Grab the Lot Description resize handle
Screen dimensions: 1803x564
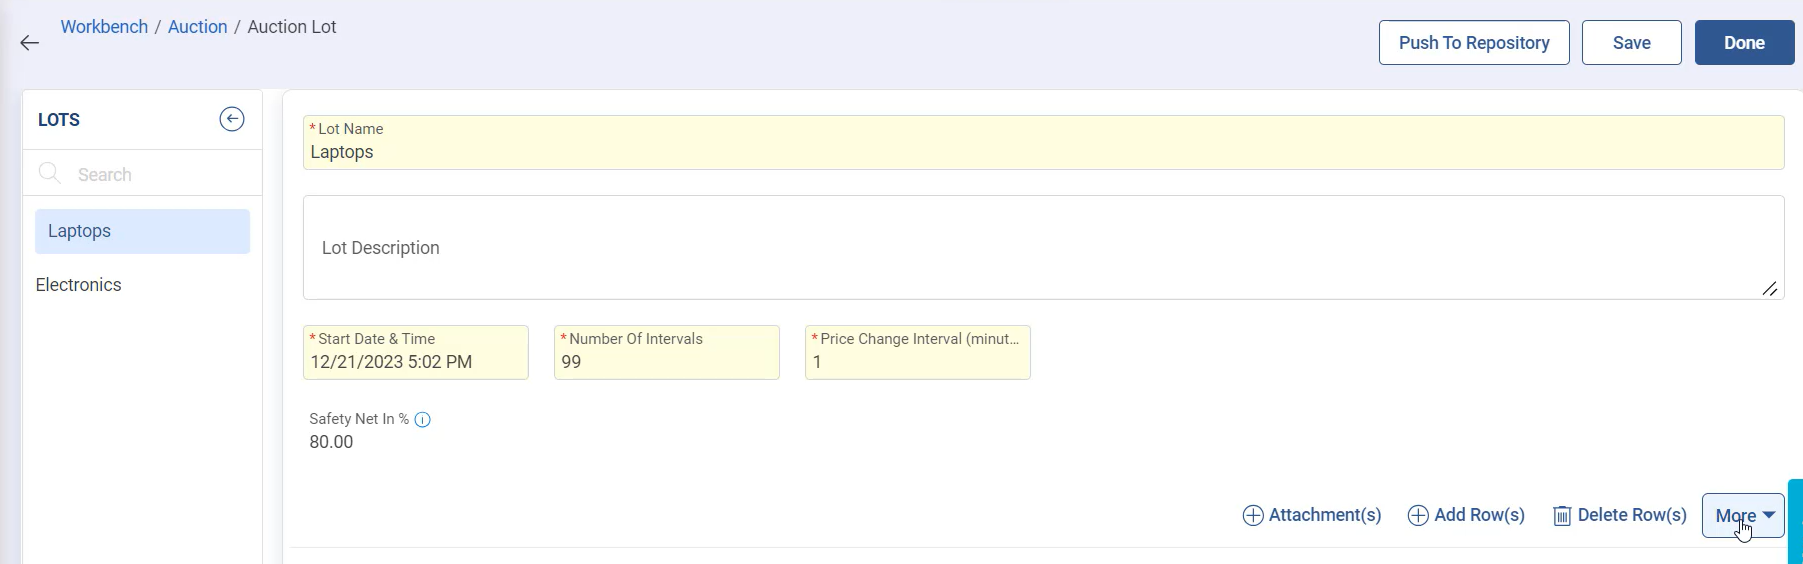(x=1769, y=289)
